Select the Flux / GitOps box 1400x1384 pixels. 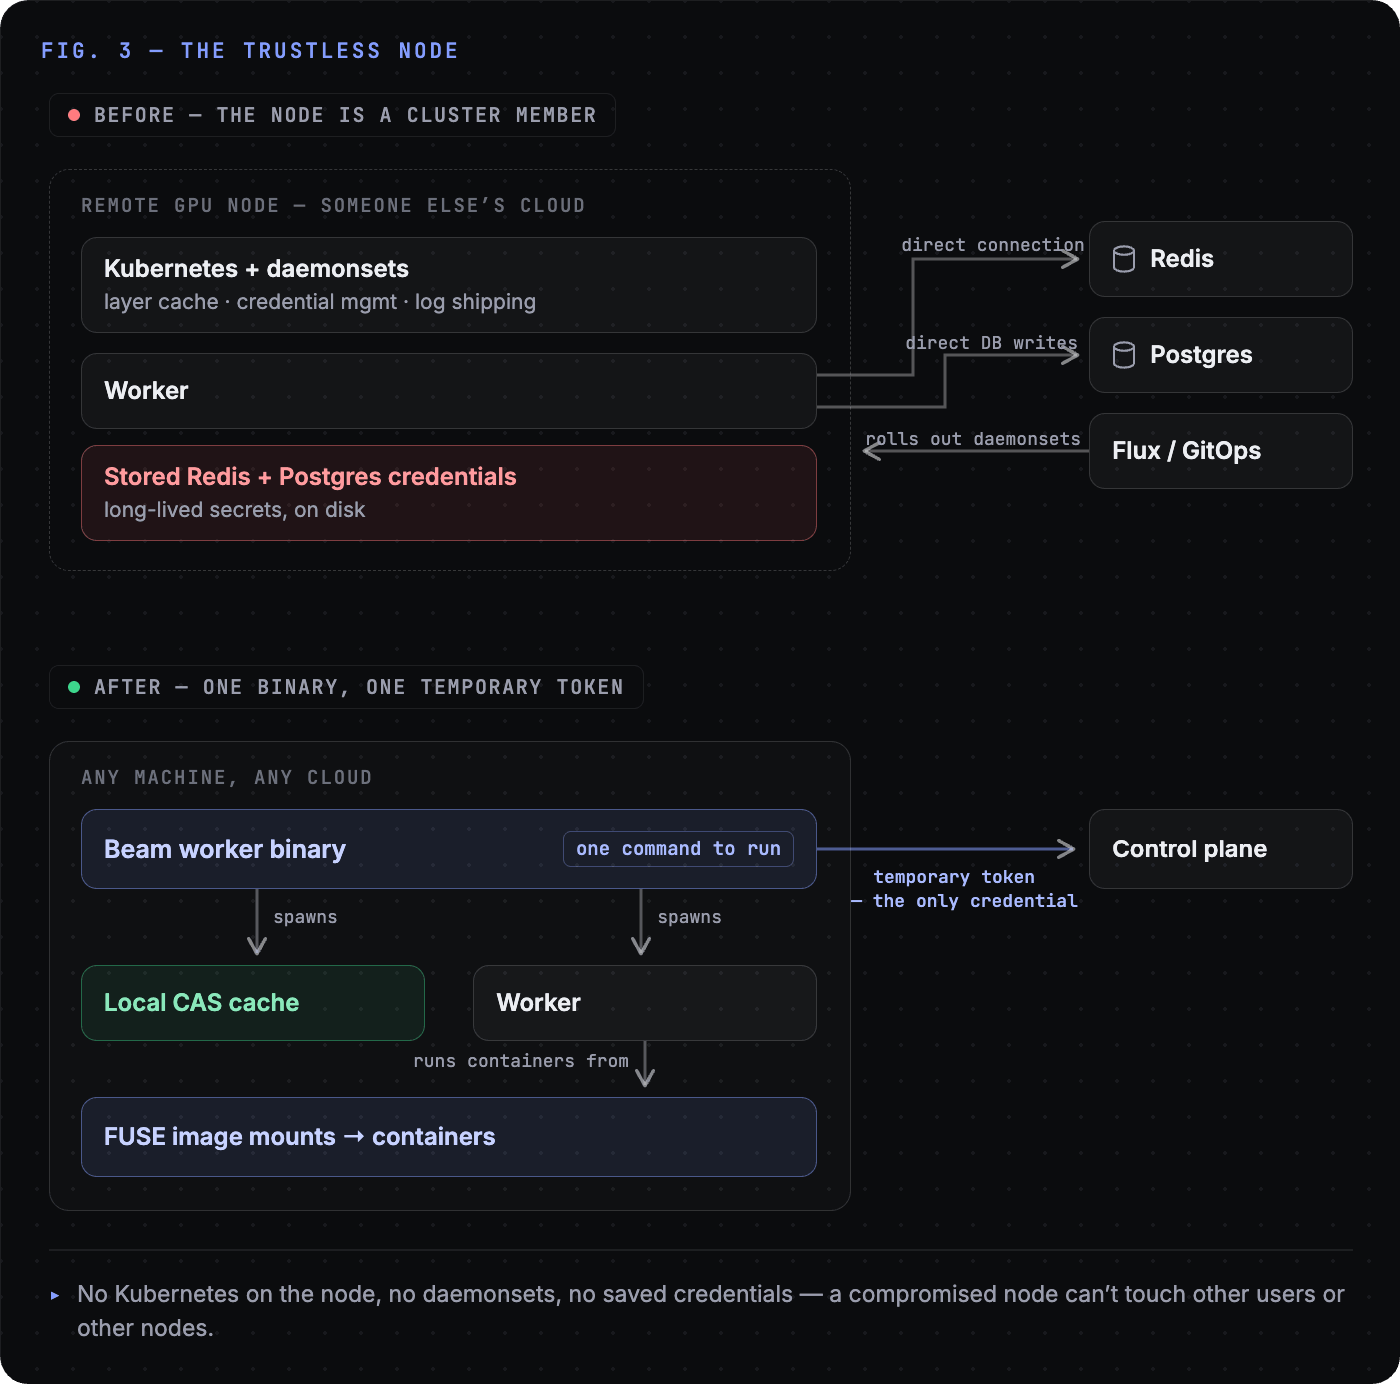(x=1221, y=451)
